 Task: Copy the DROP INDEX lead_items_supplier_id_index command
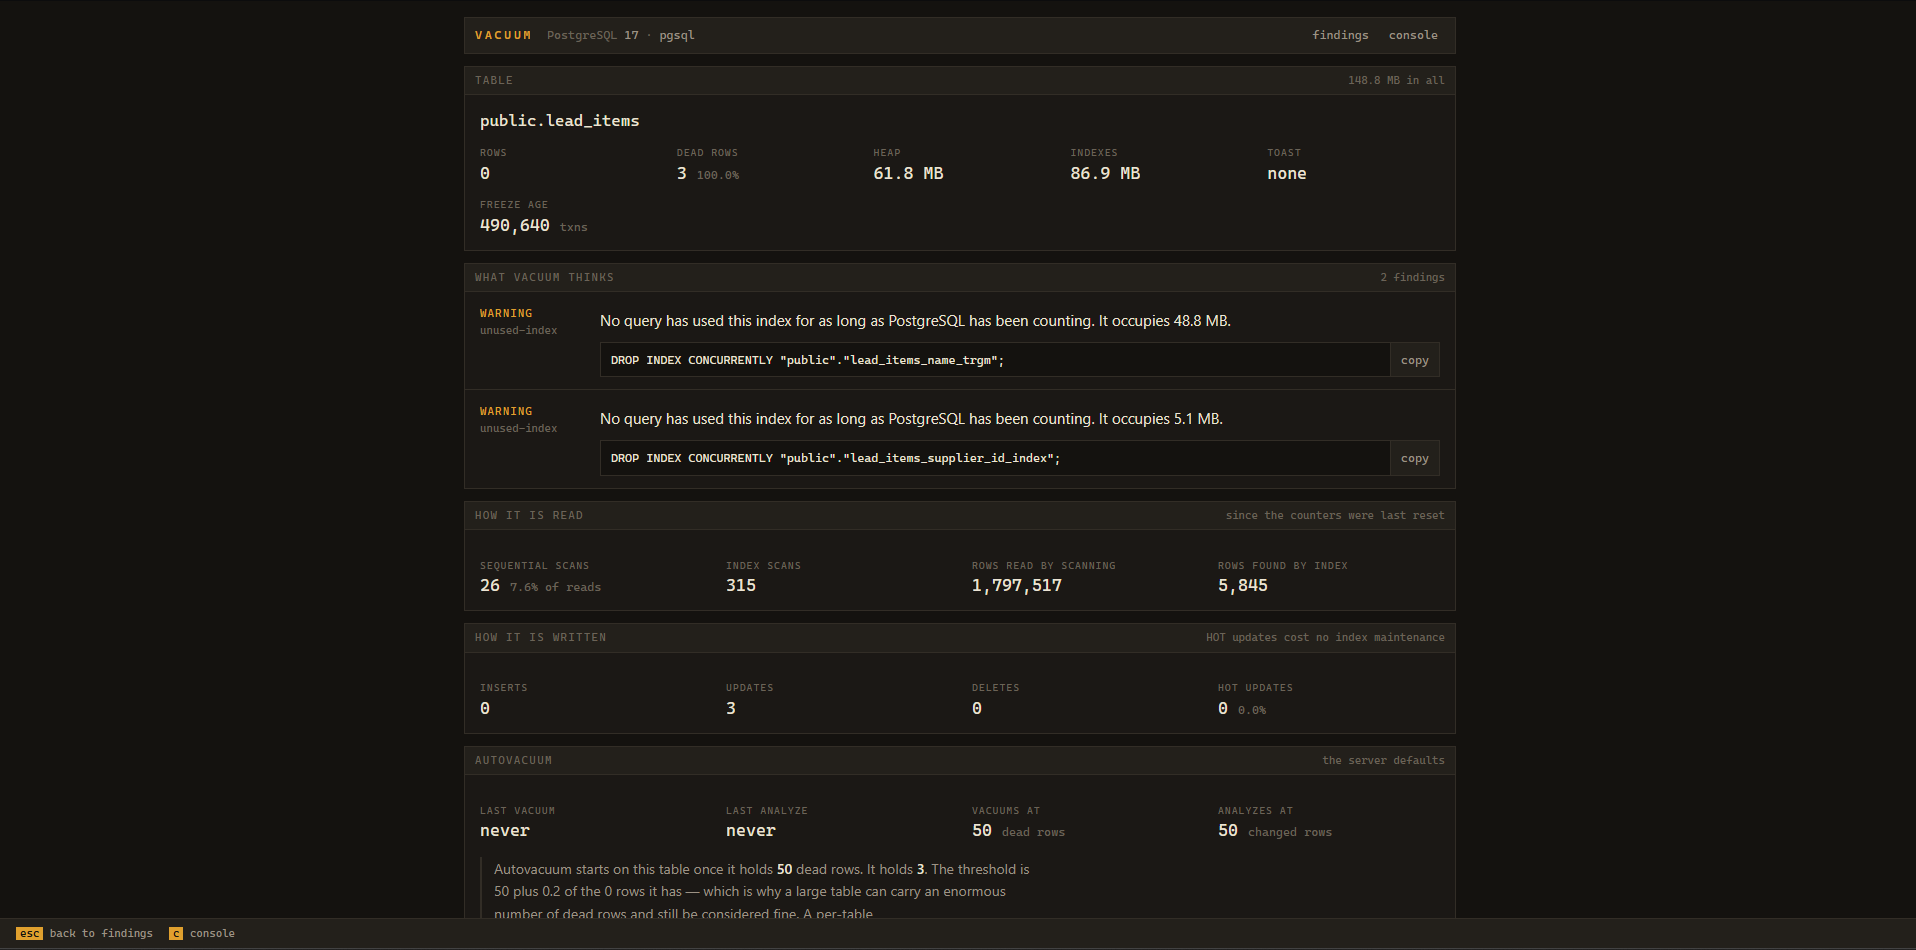[1414, 458]
